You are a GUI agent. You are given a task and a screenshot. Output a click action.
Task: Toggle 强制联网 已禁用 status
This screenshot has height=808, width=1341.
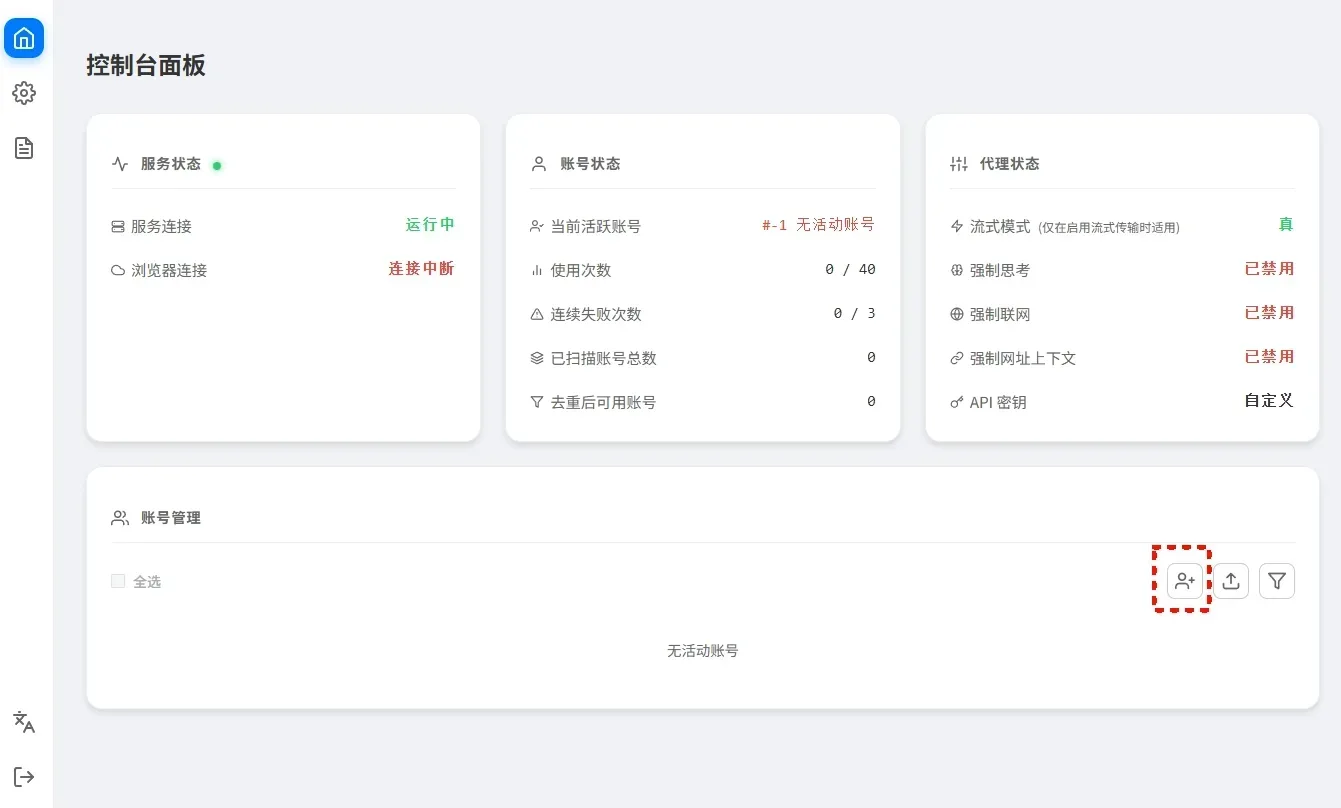coord(1269,313)
